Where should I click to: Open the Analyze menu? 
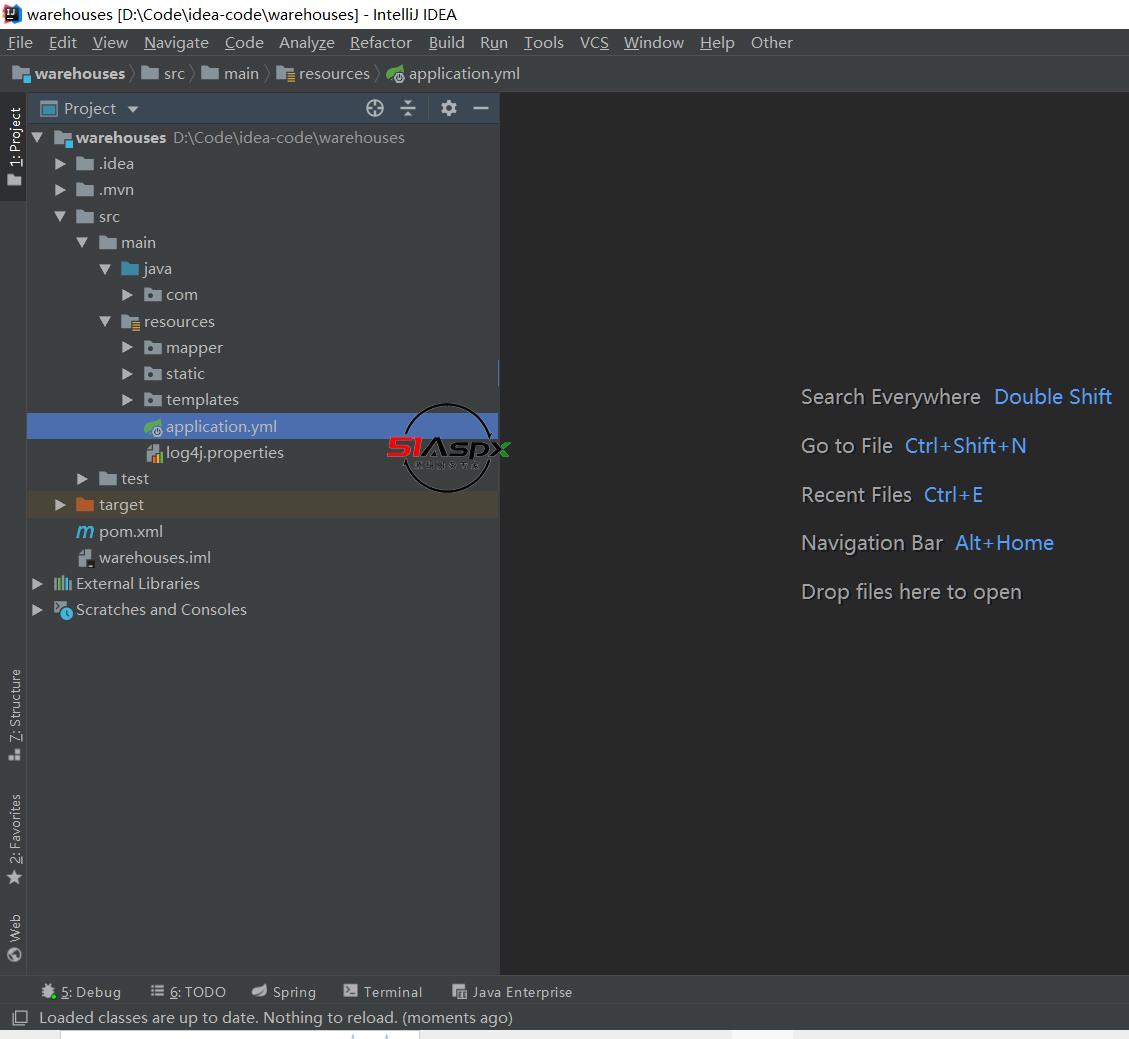point(307,42)
